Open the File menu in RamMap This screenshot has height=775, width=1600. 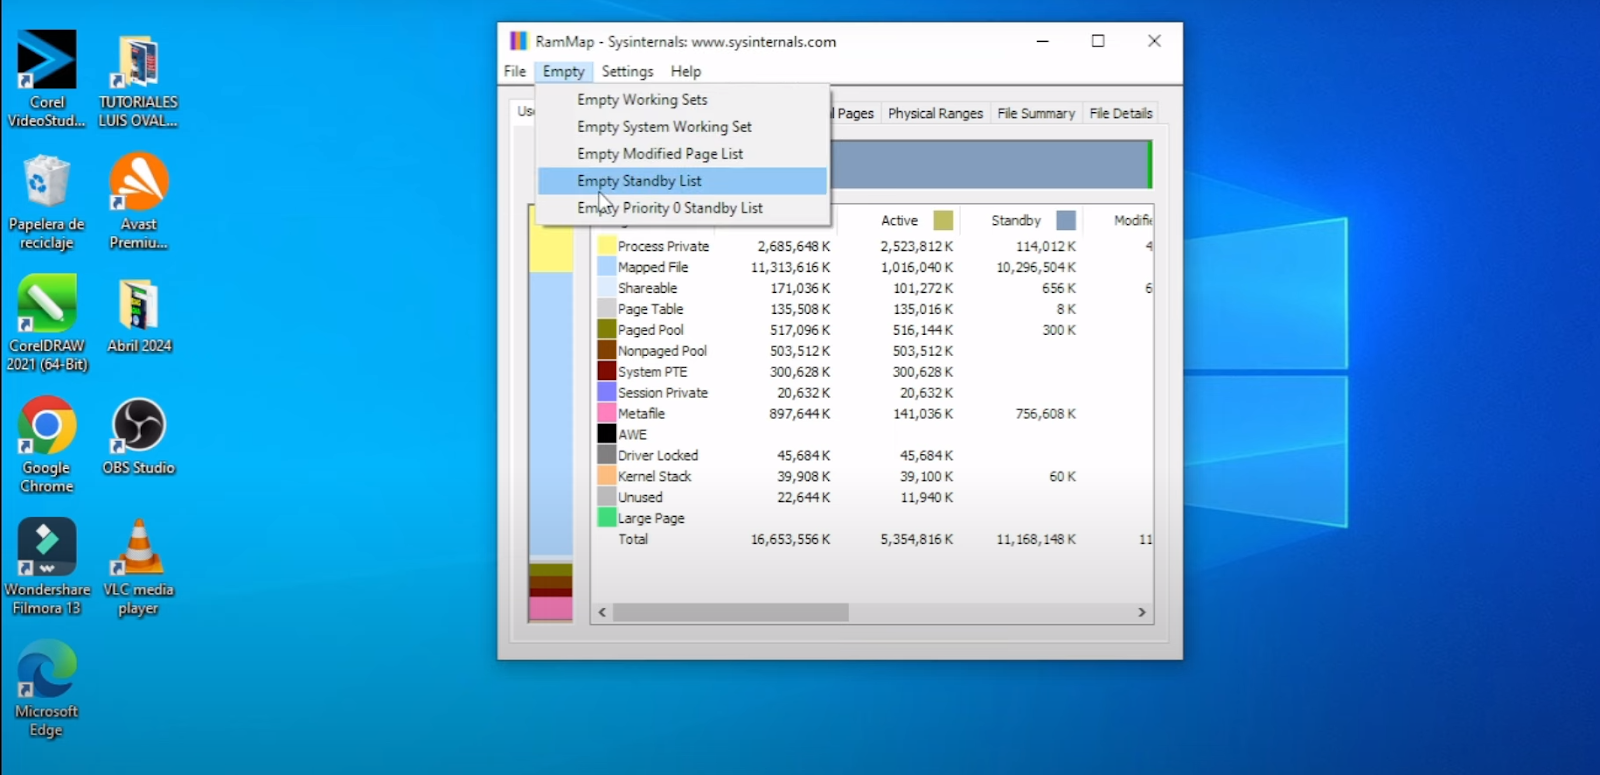(515, 71)
